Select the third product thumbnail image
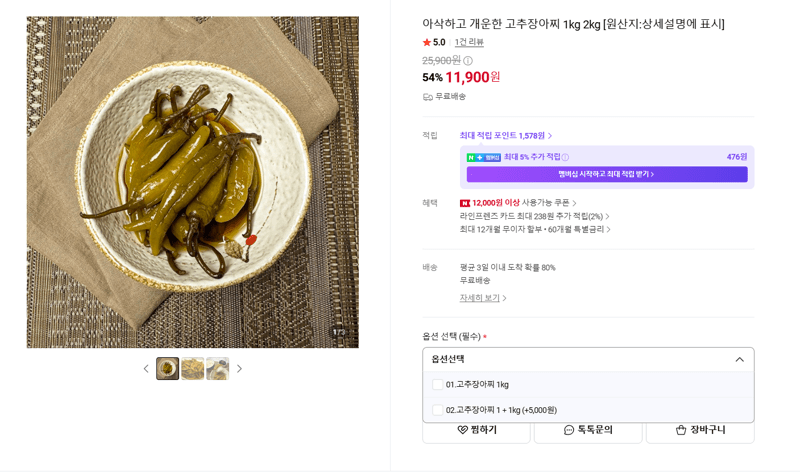This screenshot has height=472, width=800. coord(217,368)
